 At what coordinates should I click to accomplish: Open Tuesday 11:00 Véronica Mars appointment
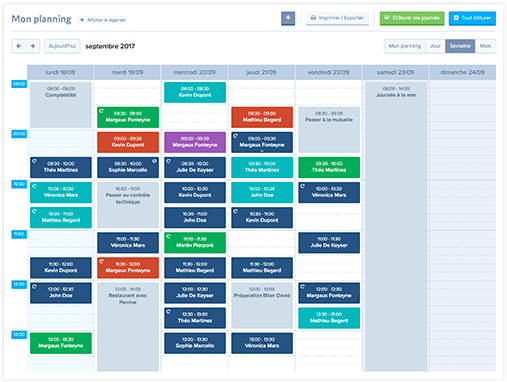(128, 242)
